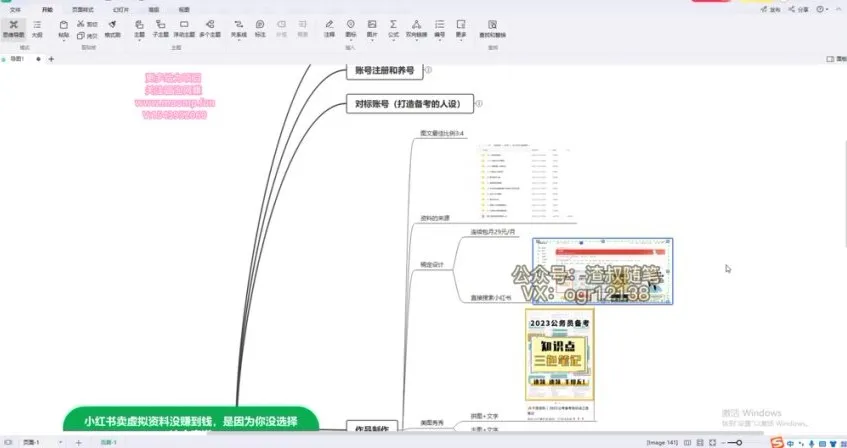Click the 发布 publish button
Viewport: 847px width, 448px height.
click(772, 8)
